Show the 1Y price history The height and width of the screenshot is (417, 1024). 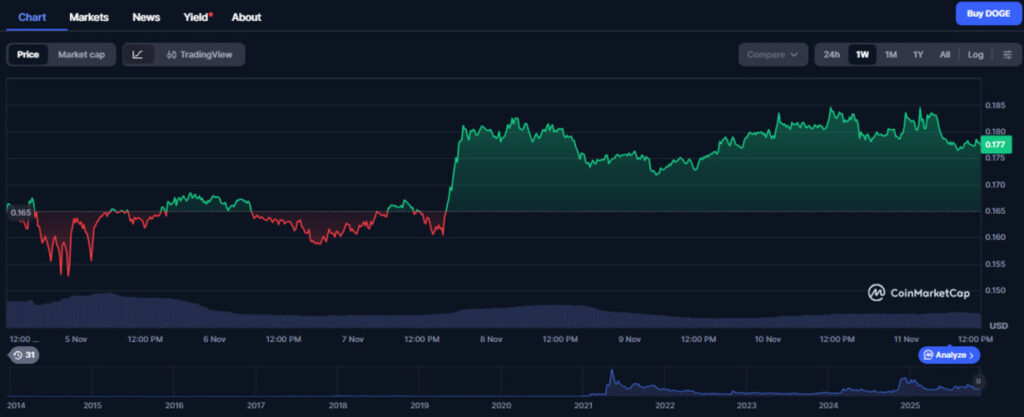click(x=918, y=55)
